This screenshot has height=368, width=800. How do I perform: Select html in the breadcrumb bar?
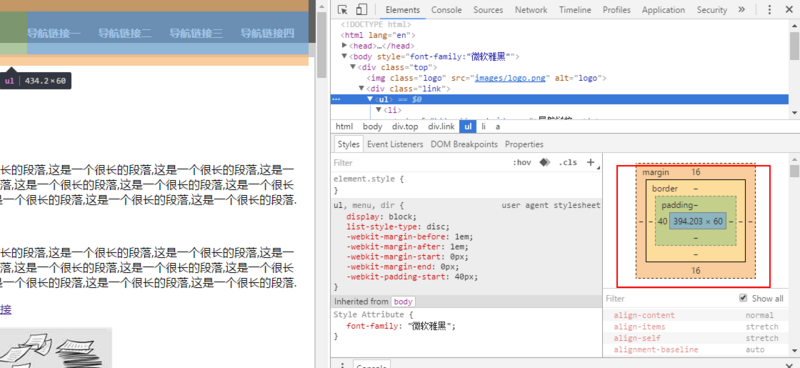tap(344, 127)
